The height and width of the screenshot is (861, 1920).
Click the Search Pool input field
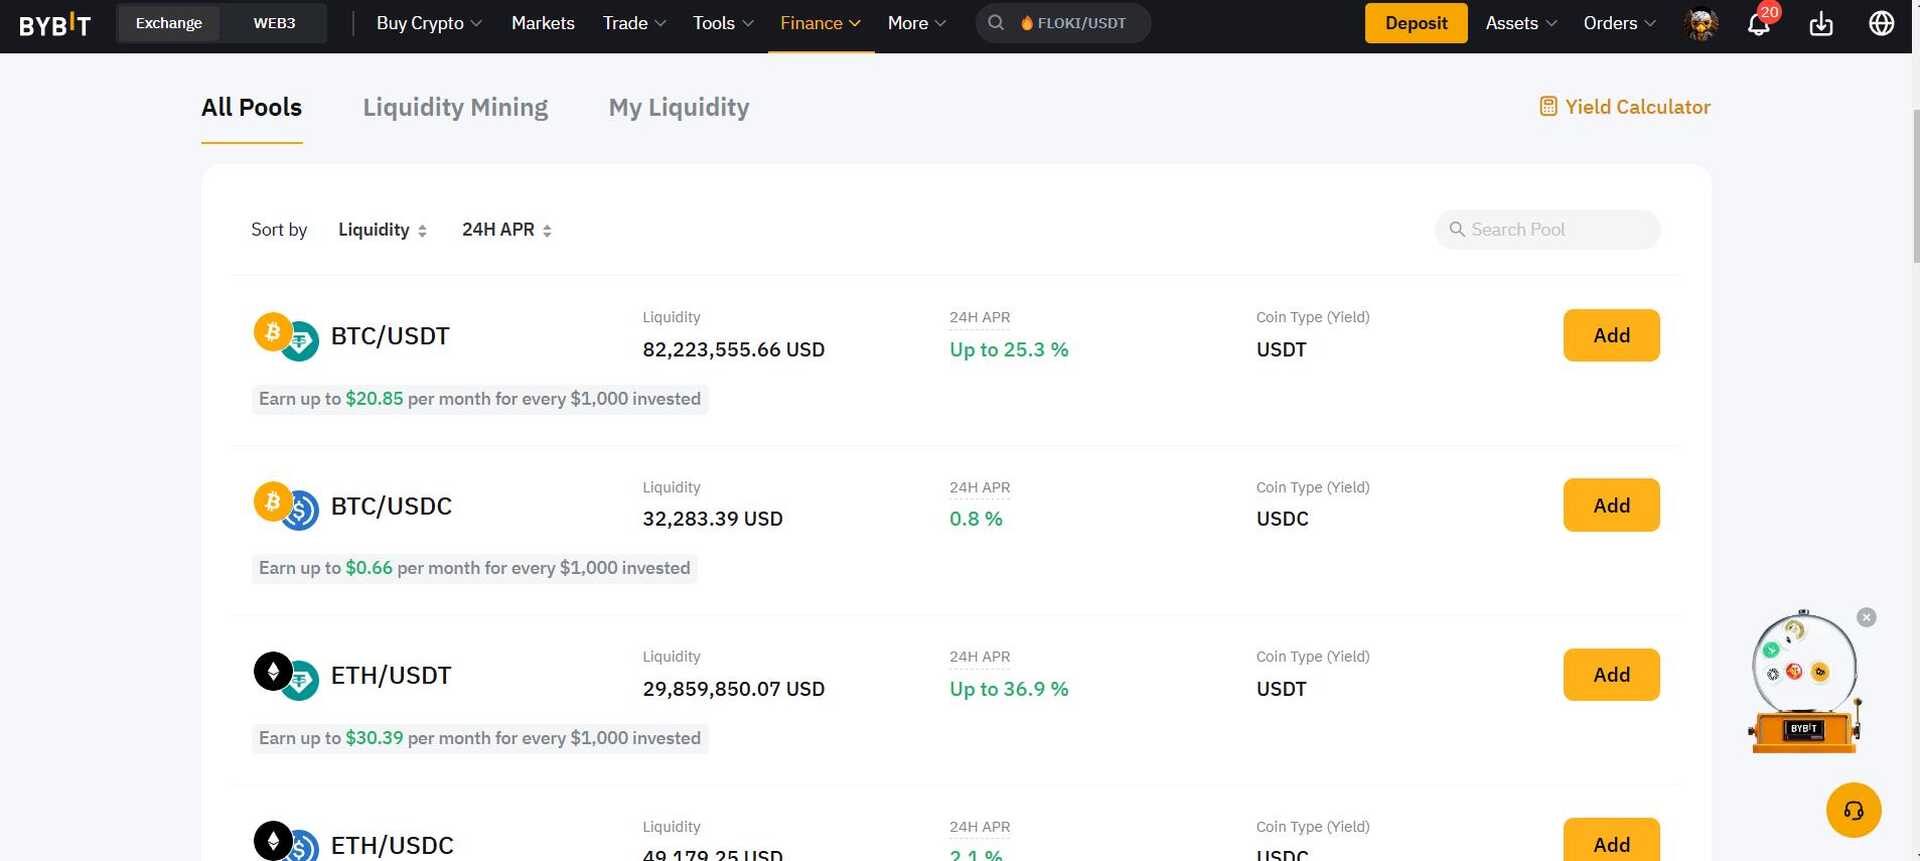[1547, 229]
